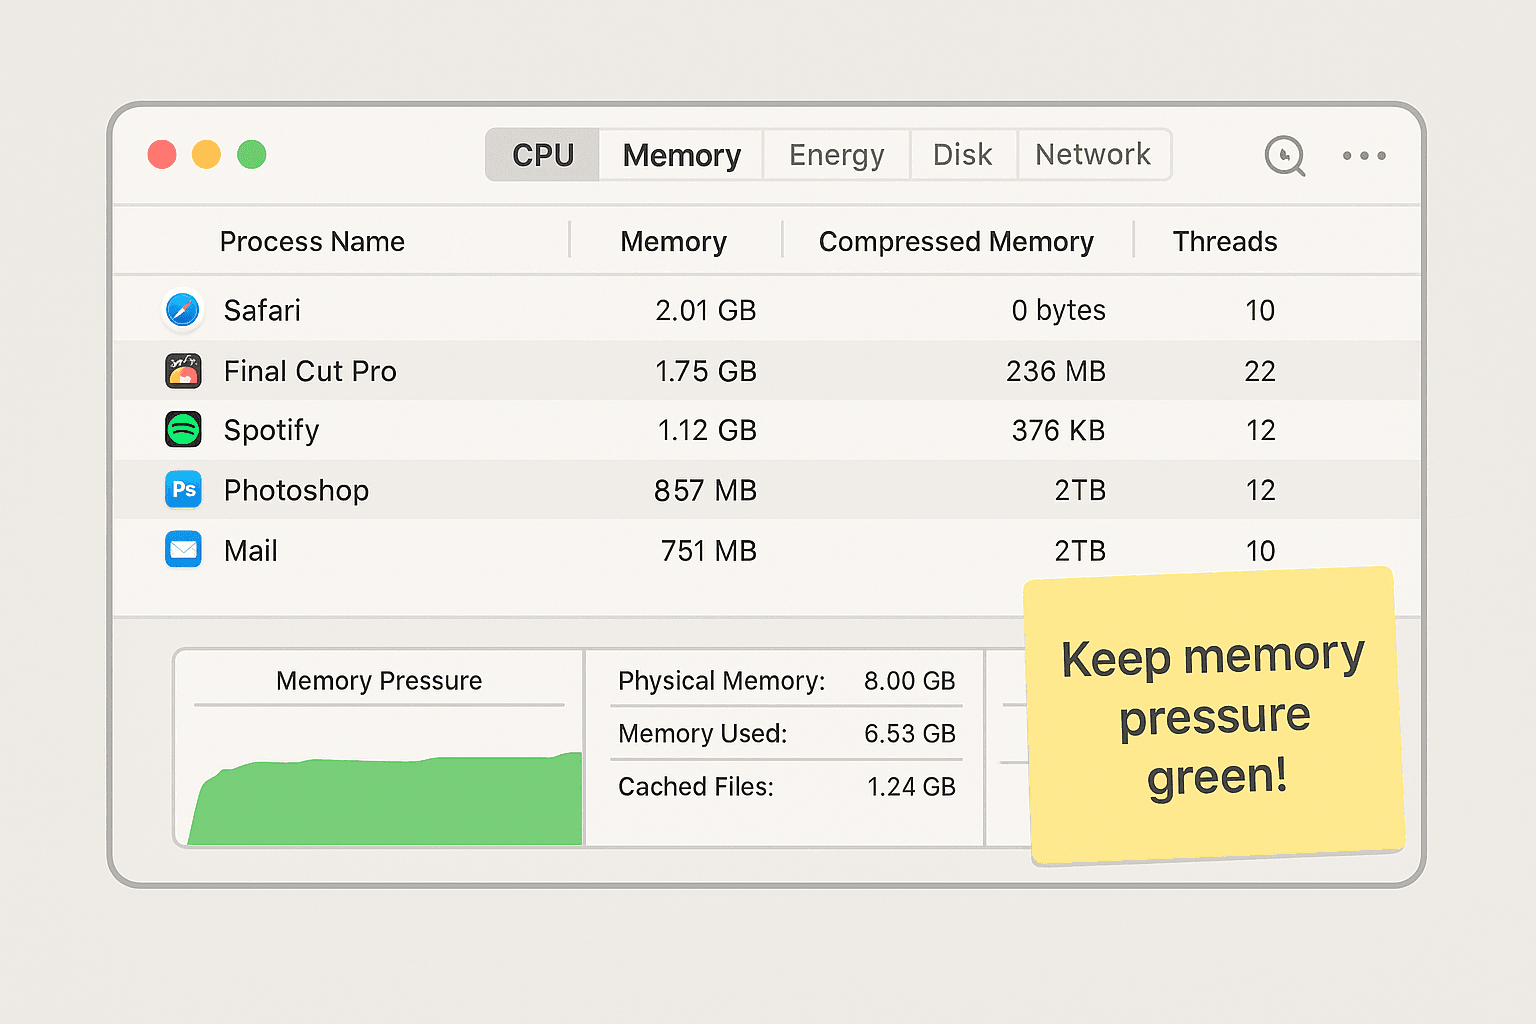Click Safari's 0 bytes compressed value
Screen dimensions: 1536x1024
[x=1058, y=311]
